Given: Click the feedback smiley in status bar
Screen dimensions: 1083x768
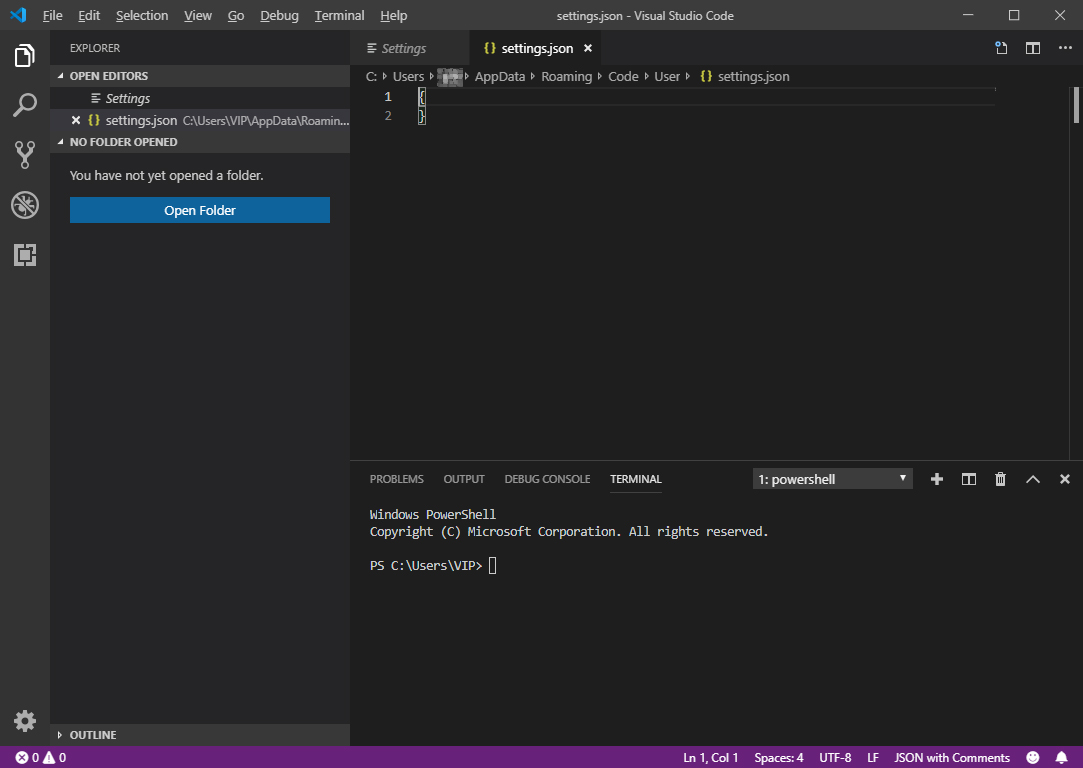Looking at the screenshot, I should coord(1033,758).
